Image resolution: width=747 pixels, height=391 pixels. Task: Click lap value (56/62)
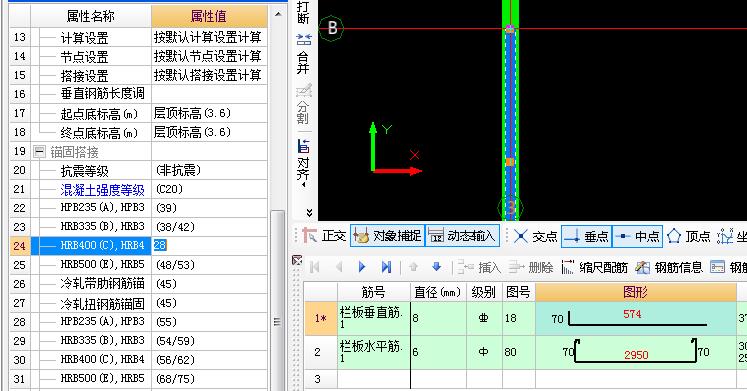pos(209,360)
